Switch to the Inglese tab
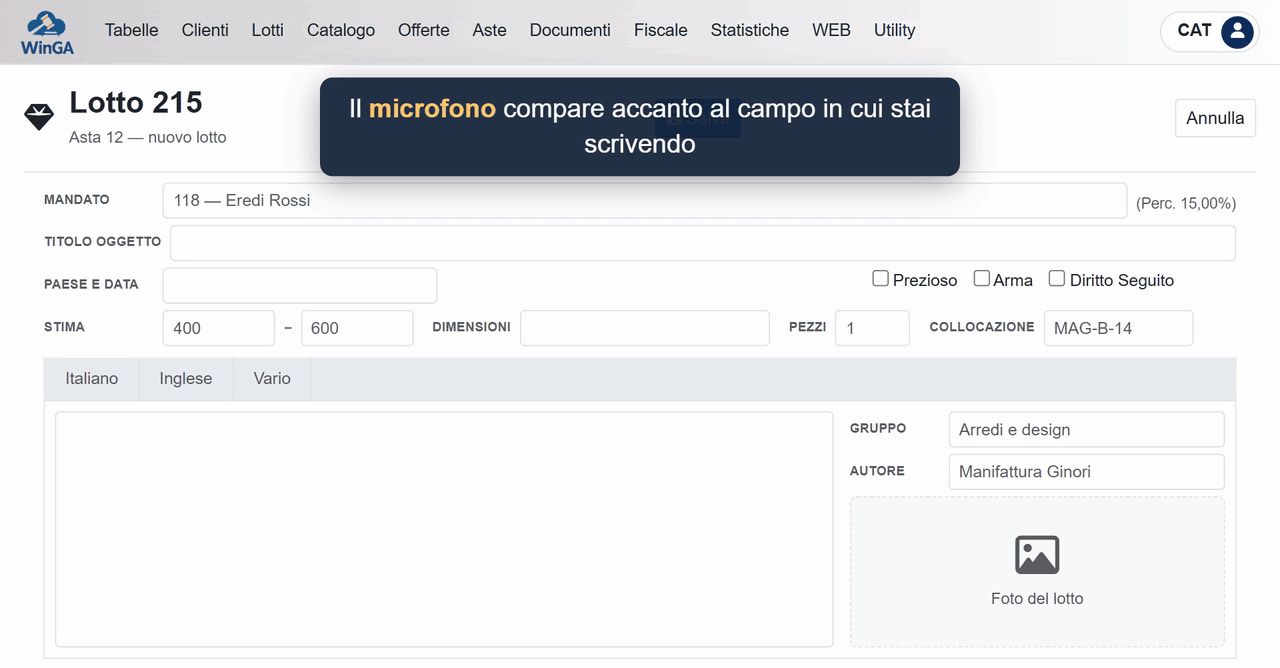Image resolution: width=1280 pixels, height=668 pixels. click(x=186, y=379)
